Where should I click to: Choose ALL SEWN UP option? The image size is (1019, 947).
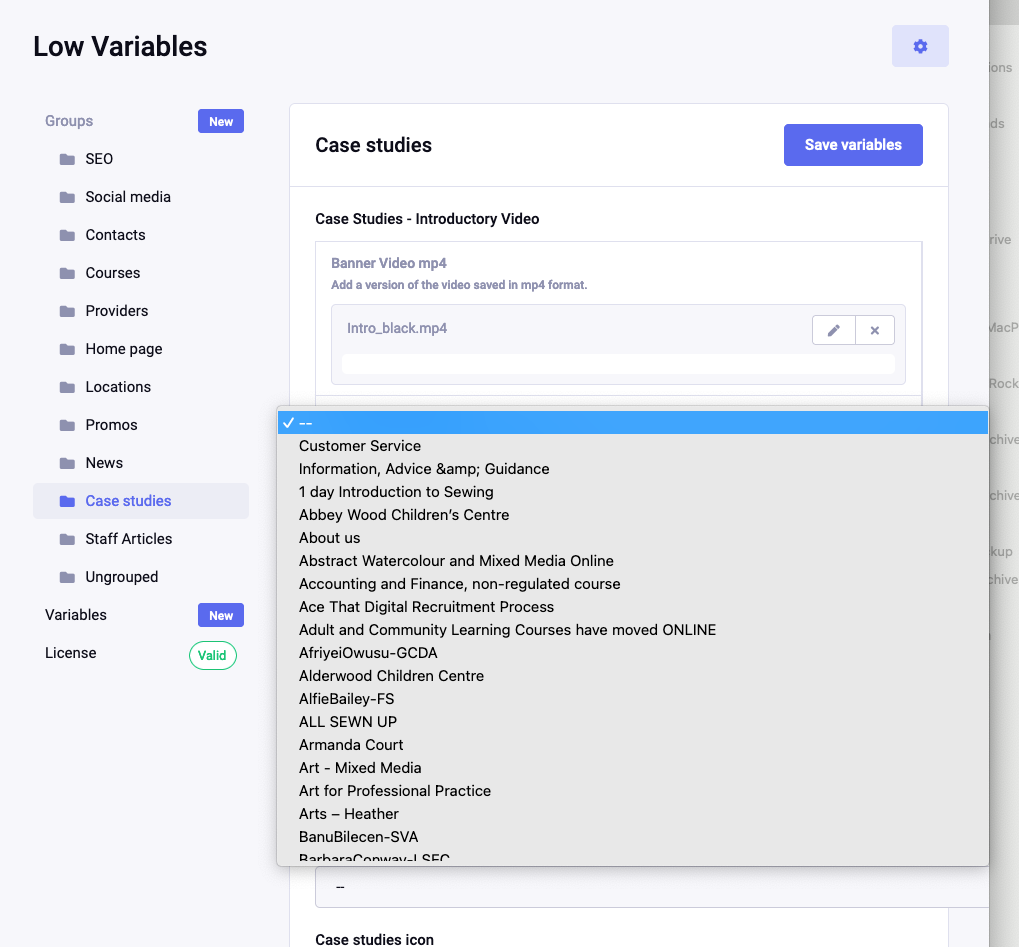[633, 722]
